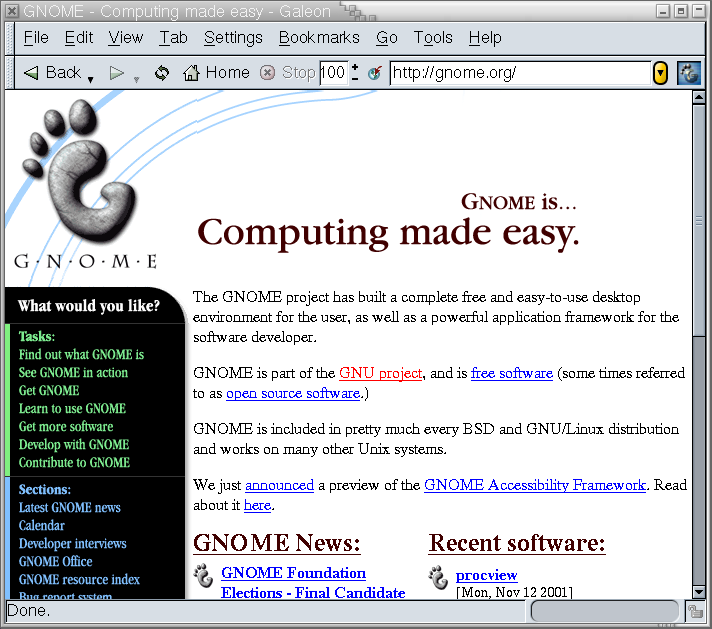Open the announced link
712x629 pixels.
pos(279,485)
